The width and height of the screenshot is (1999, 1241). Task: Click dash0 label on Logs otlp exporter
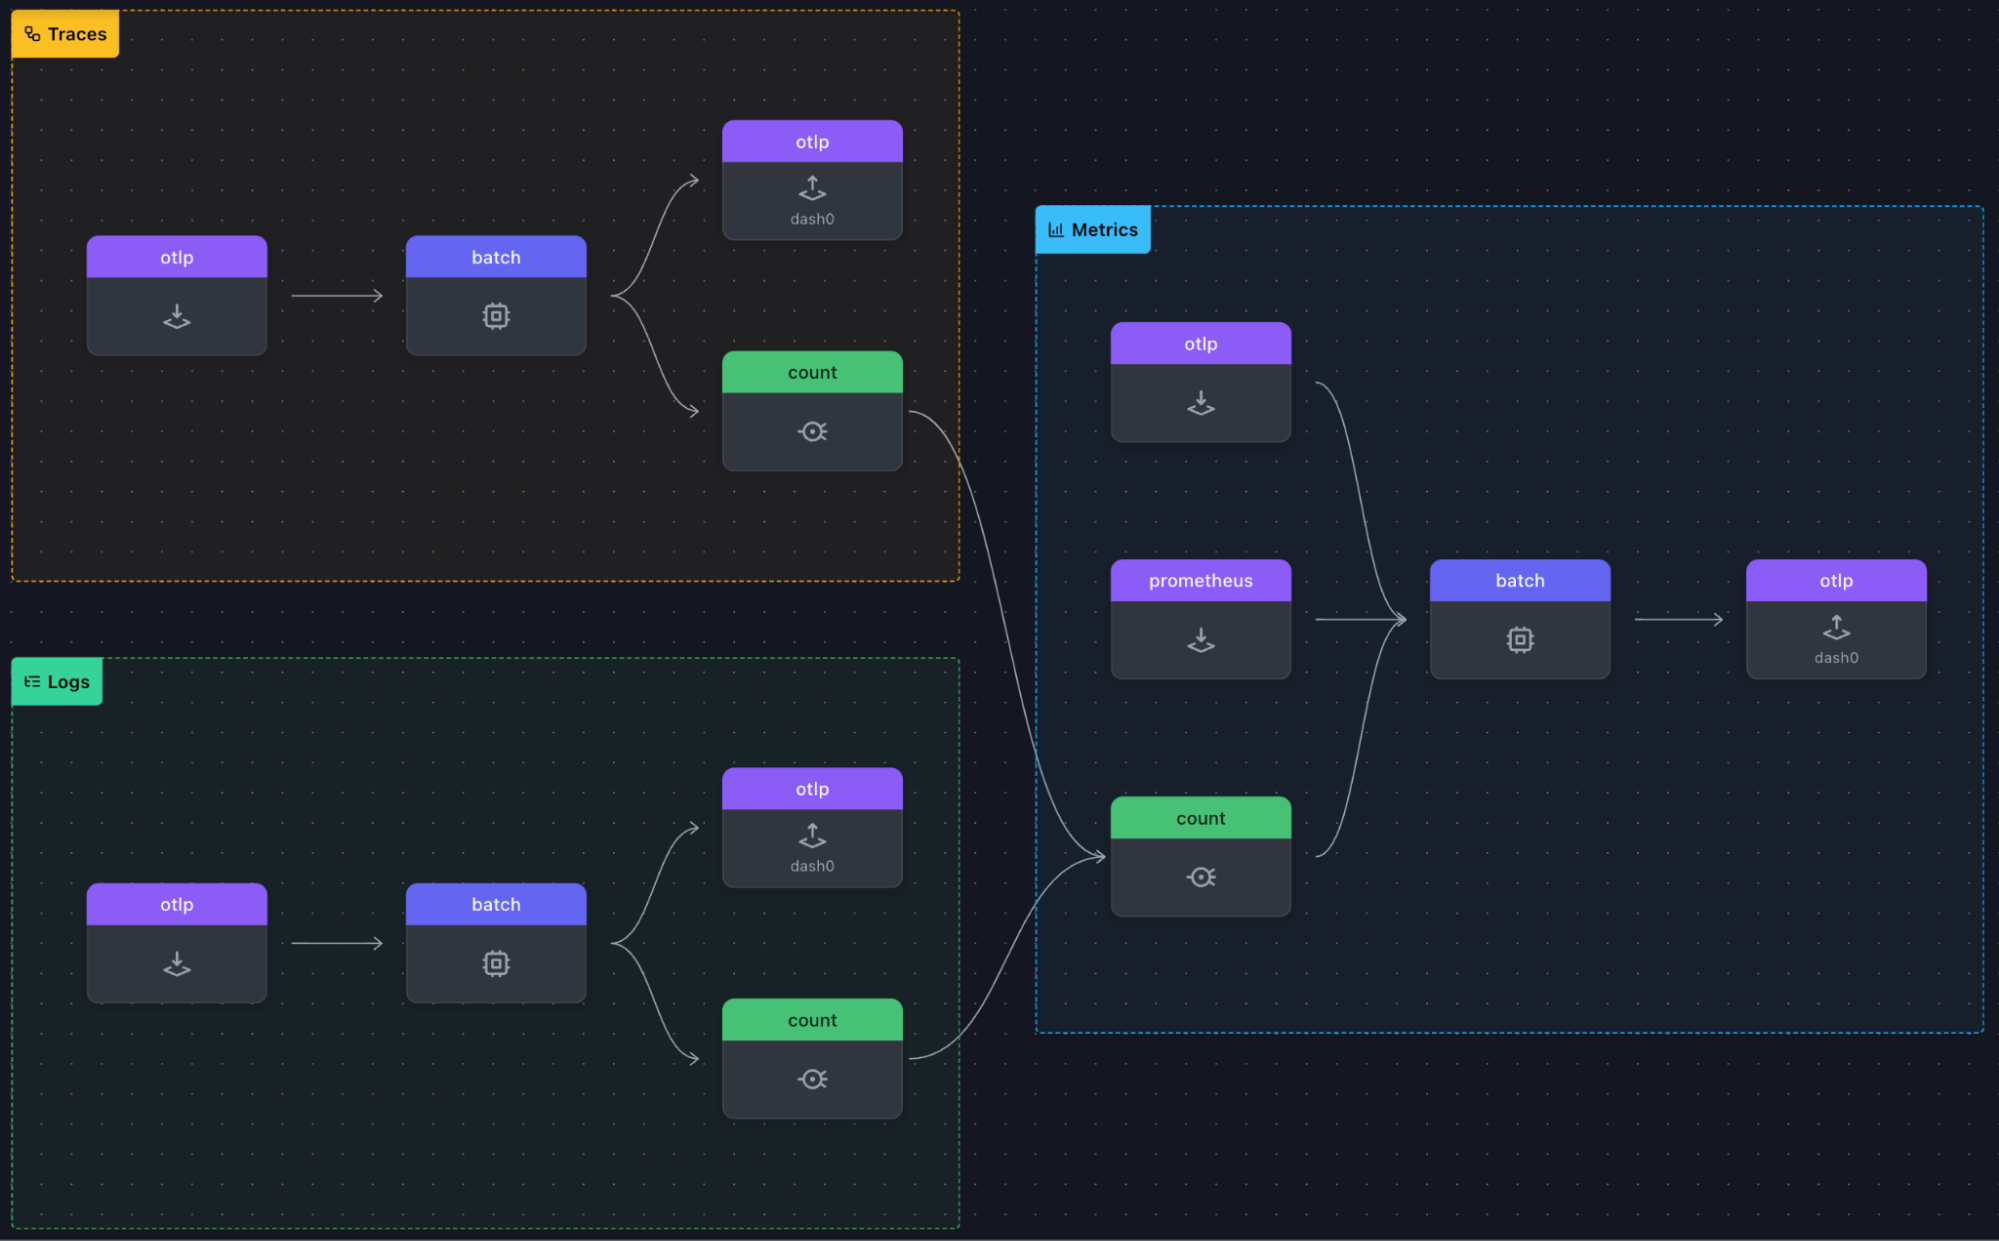812,866
